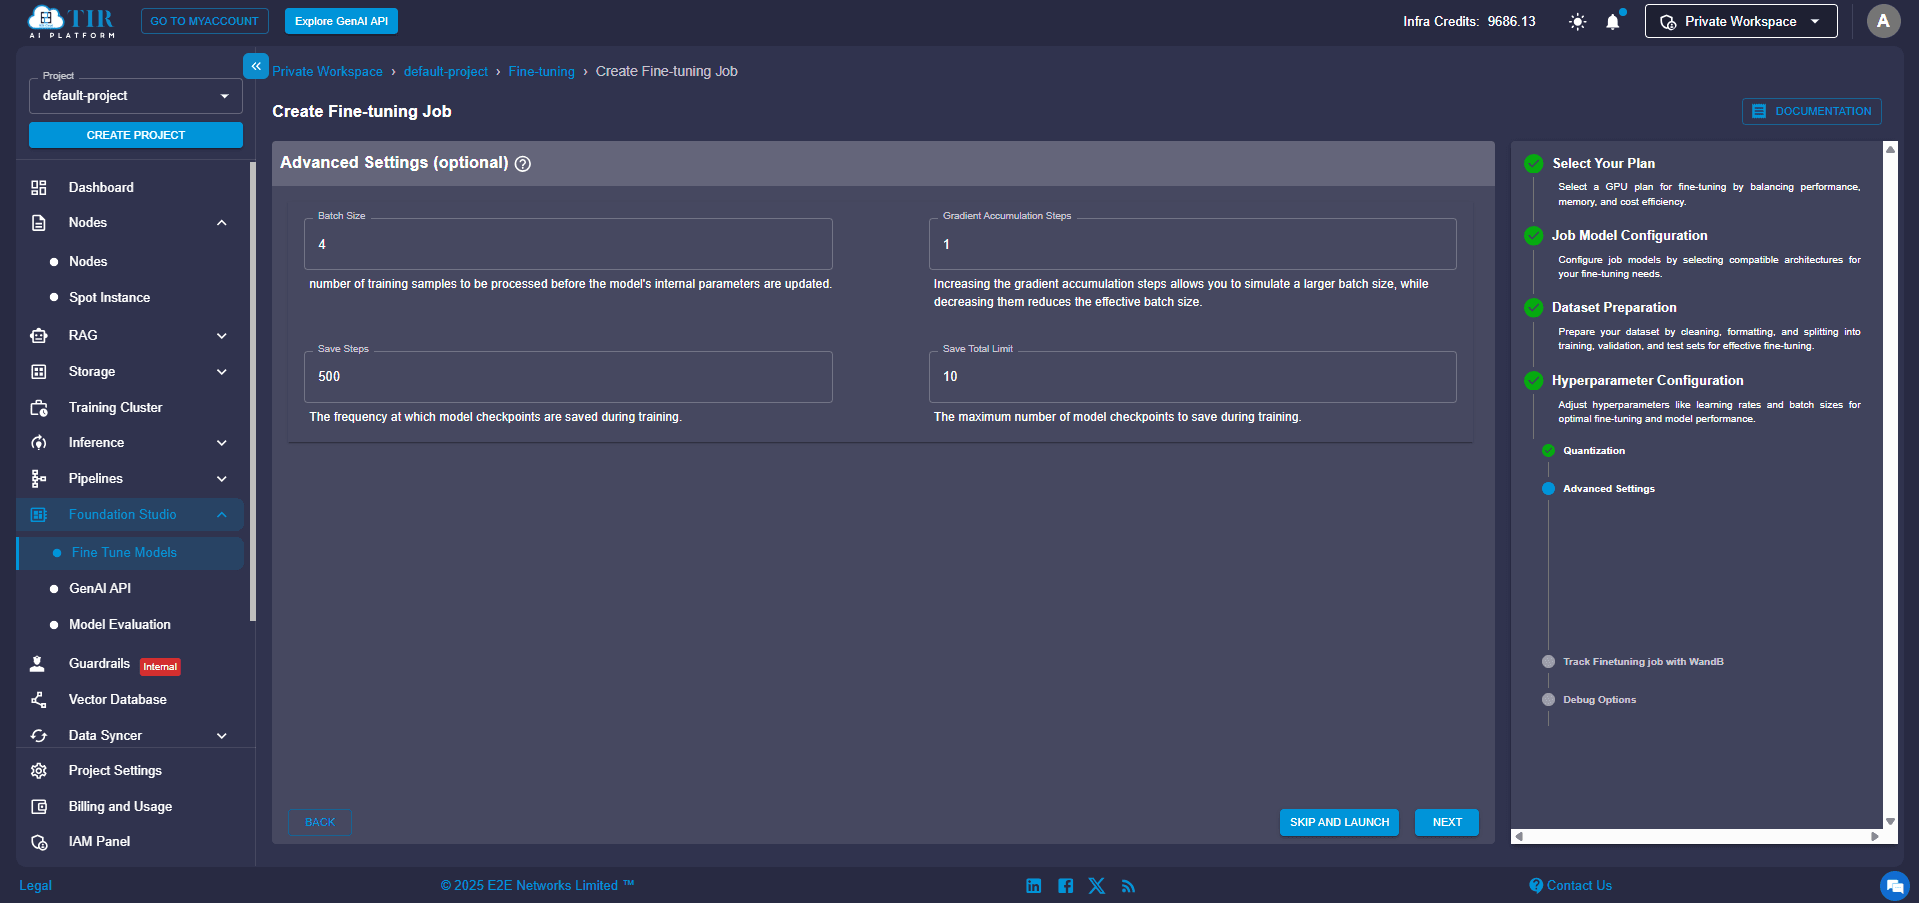Select Track Finetuning job with WandB step
This screenshot has height=903, width=1919.
[x=1643, y=662]
